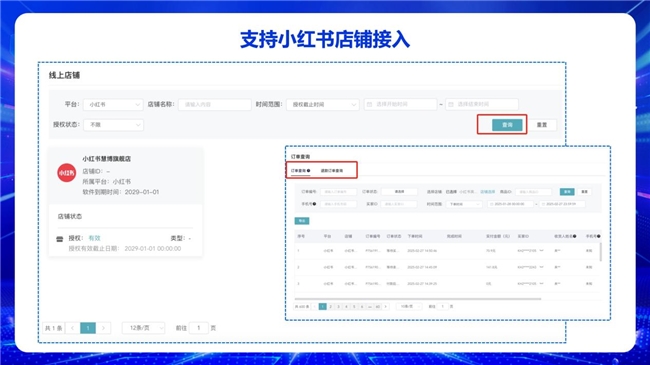Image resolution: width=650 pixels, height=365 pixels.
Task: Go to next page in 线上店铺 pagination
Action: (104, 328)
